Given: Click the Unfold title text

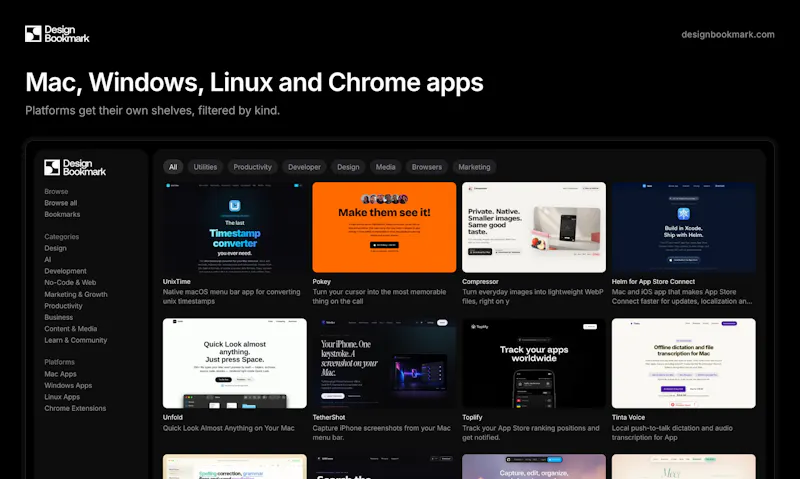Looking at the screenshot, I should (x=172, y=417).
